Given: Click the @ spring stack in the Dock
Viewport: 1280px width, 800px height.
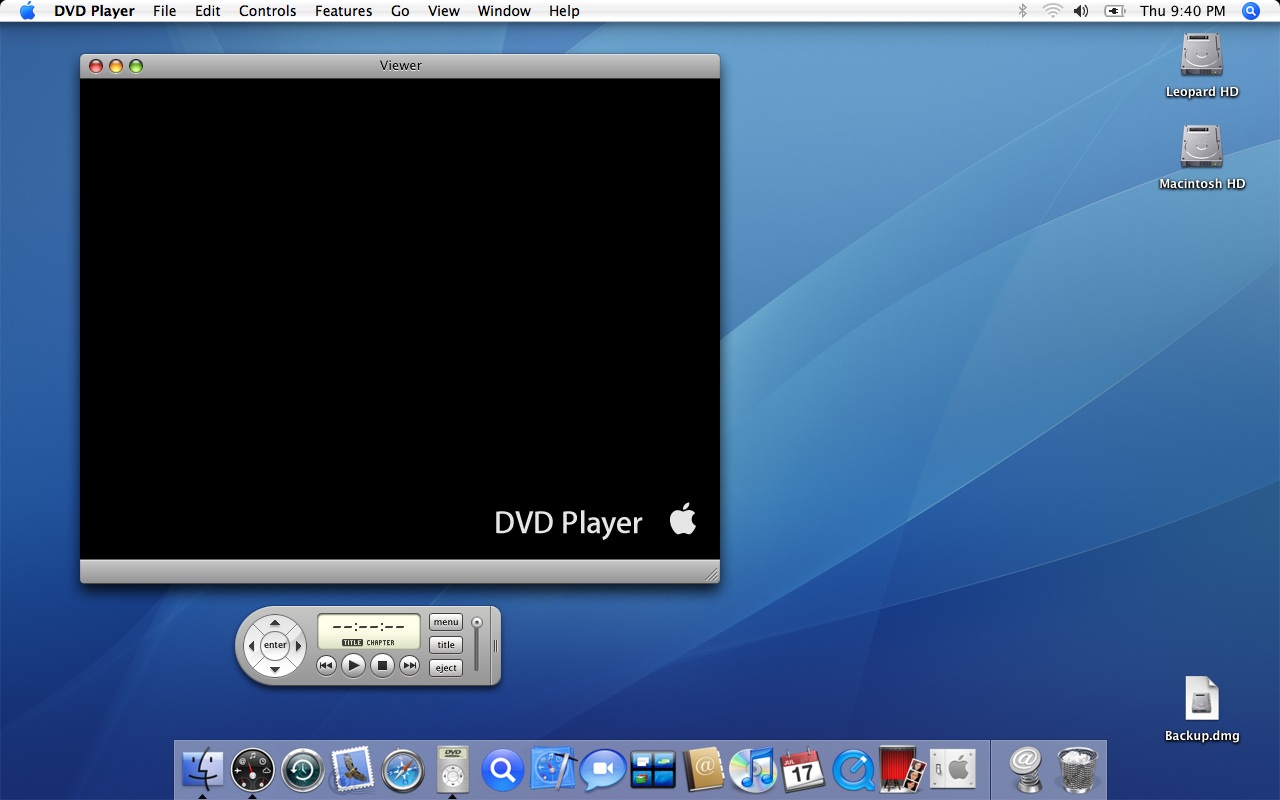Looking at the screenshot, I should point(1026,770).
